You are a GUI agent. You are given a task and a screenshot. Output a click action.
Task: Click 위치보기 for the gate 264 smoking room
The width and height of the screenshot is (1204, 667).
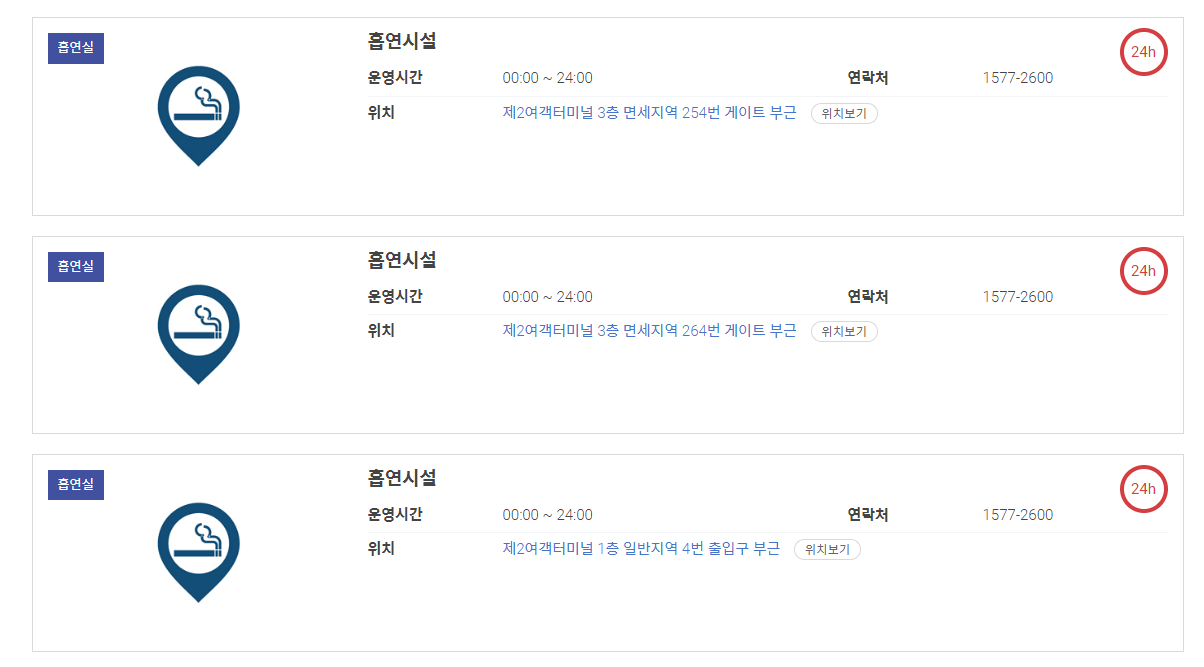coord(843,331)
